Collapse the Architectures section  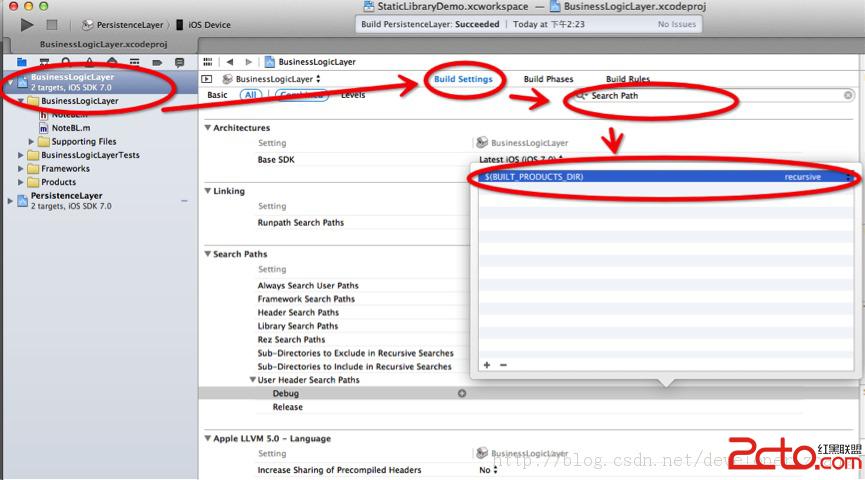207,127
